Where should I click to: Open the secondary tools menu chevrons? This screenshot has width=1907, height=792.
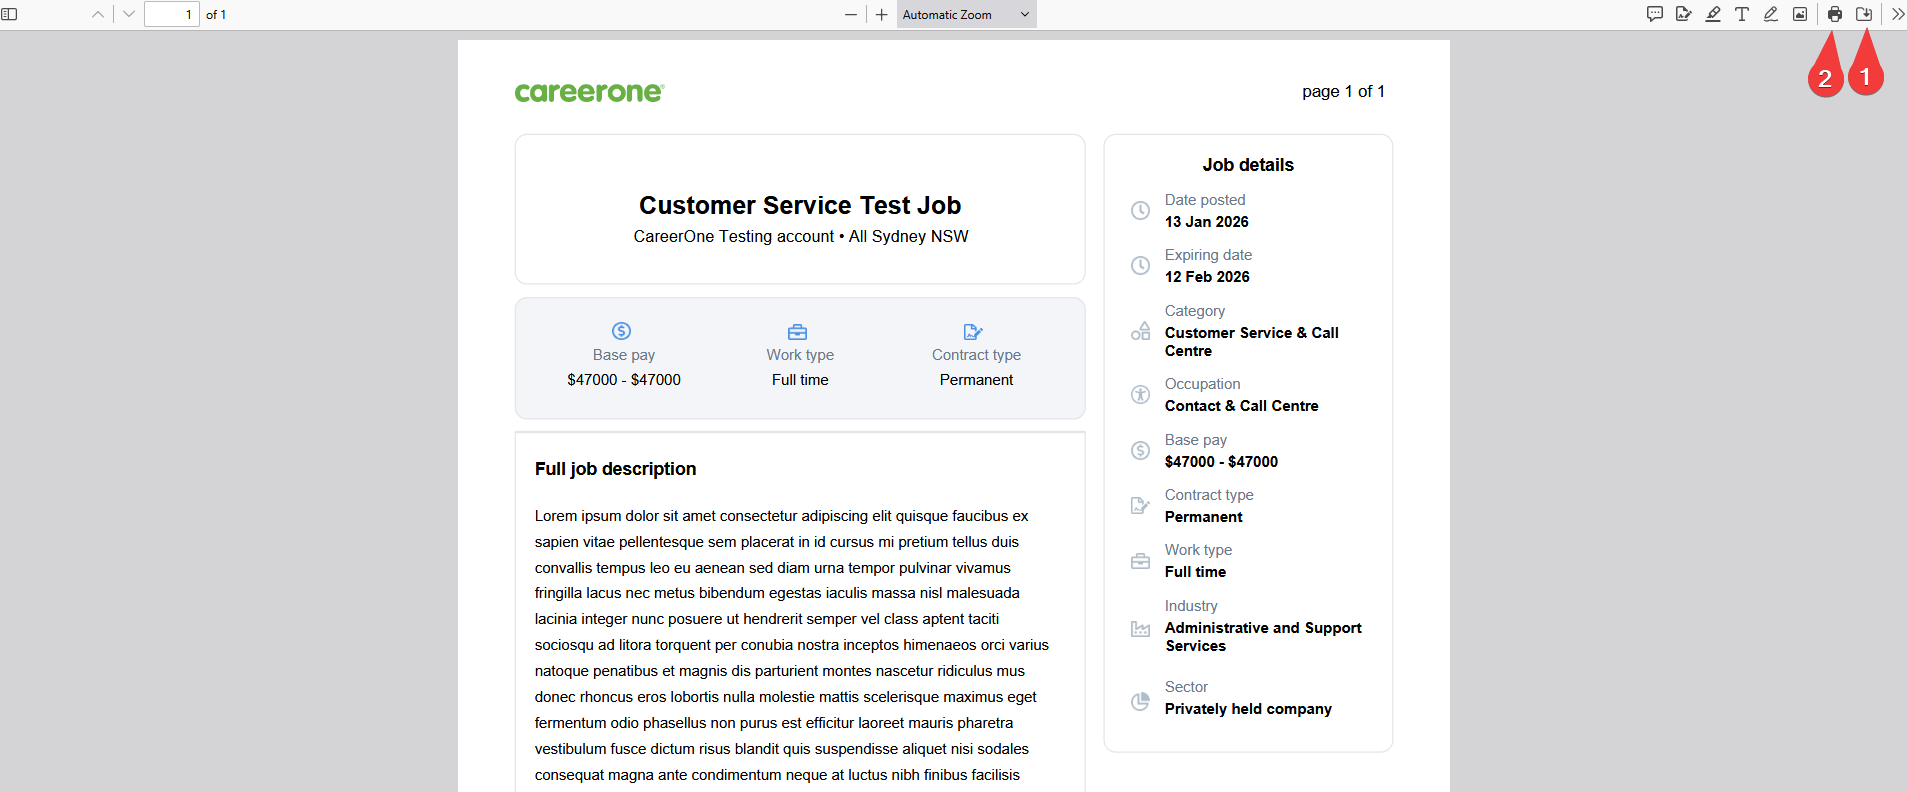pyautogui.click(x=1897, y=14)
